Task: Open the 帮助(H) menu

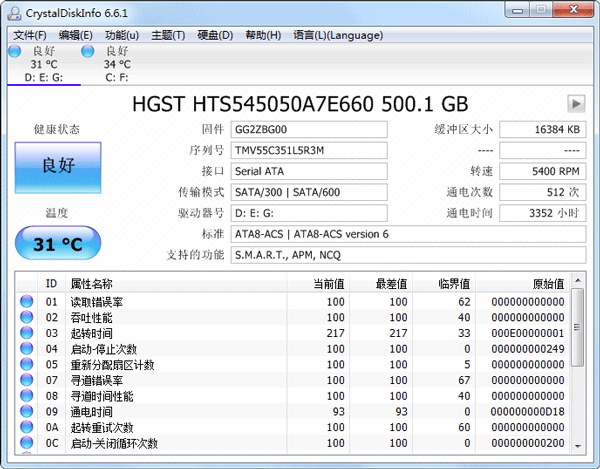Action: coord(263,35)
